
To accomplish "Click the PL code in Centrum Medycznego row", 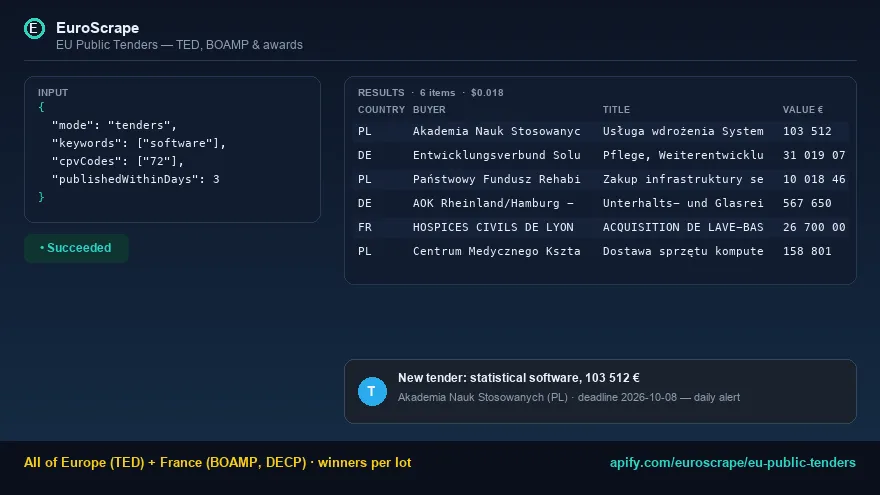I will [365, 251].
